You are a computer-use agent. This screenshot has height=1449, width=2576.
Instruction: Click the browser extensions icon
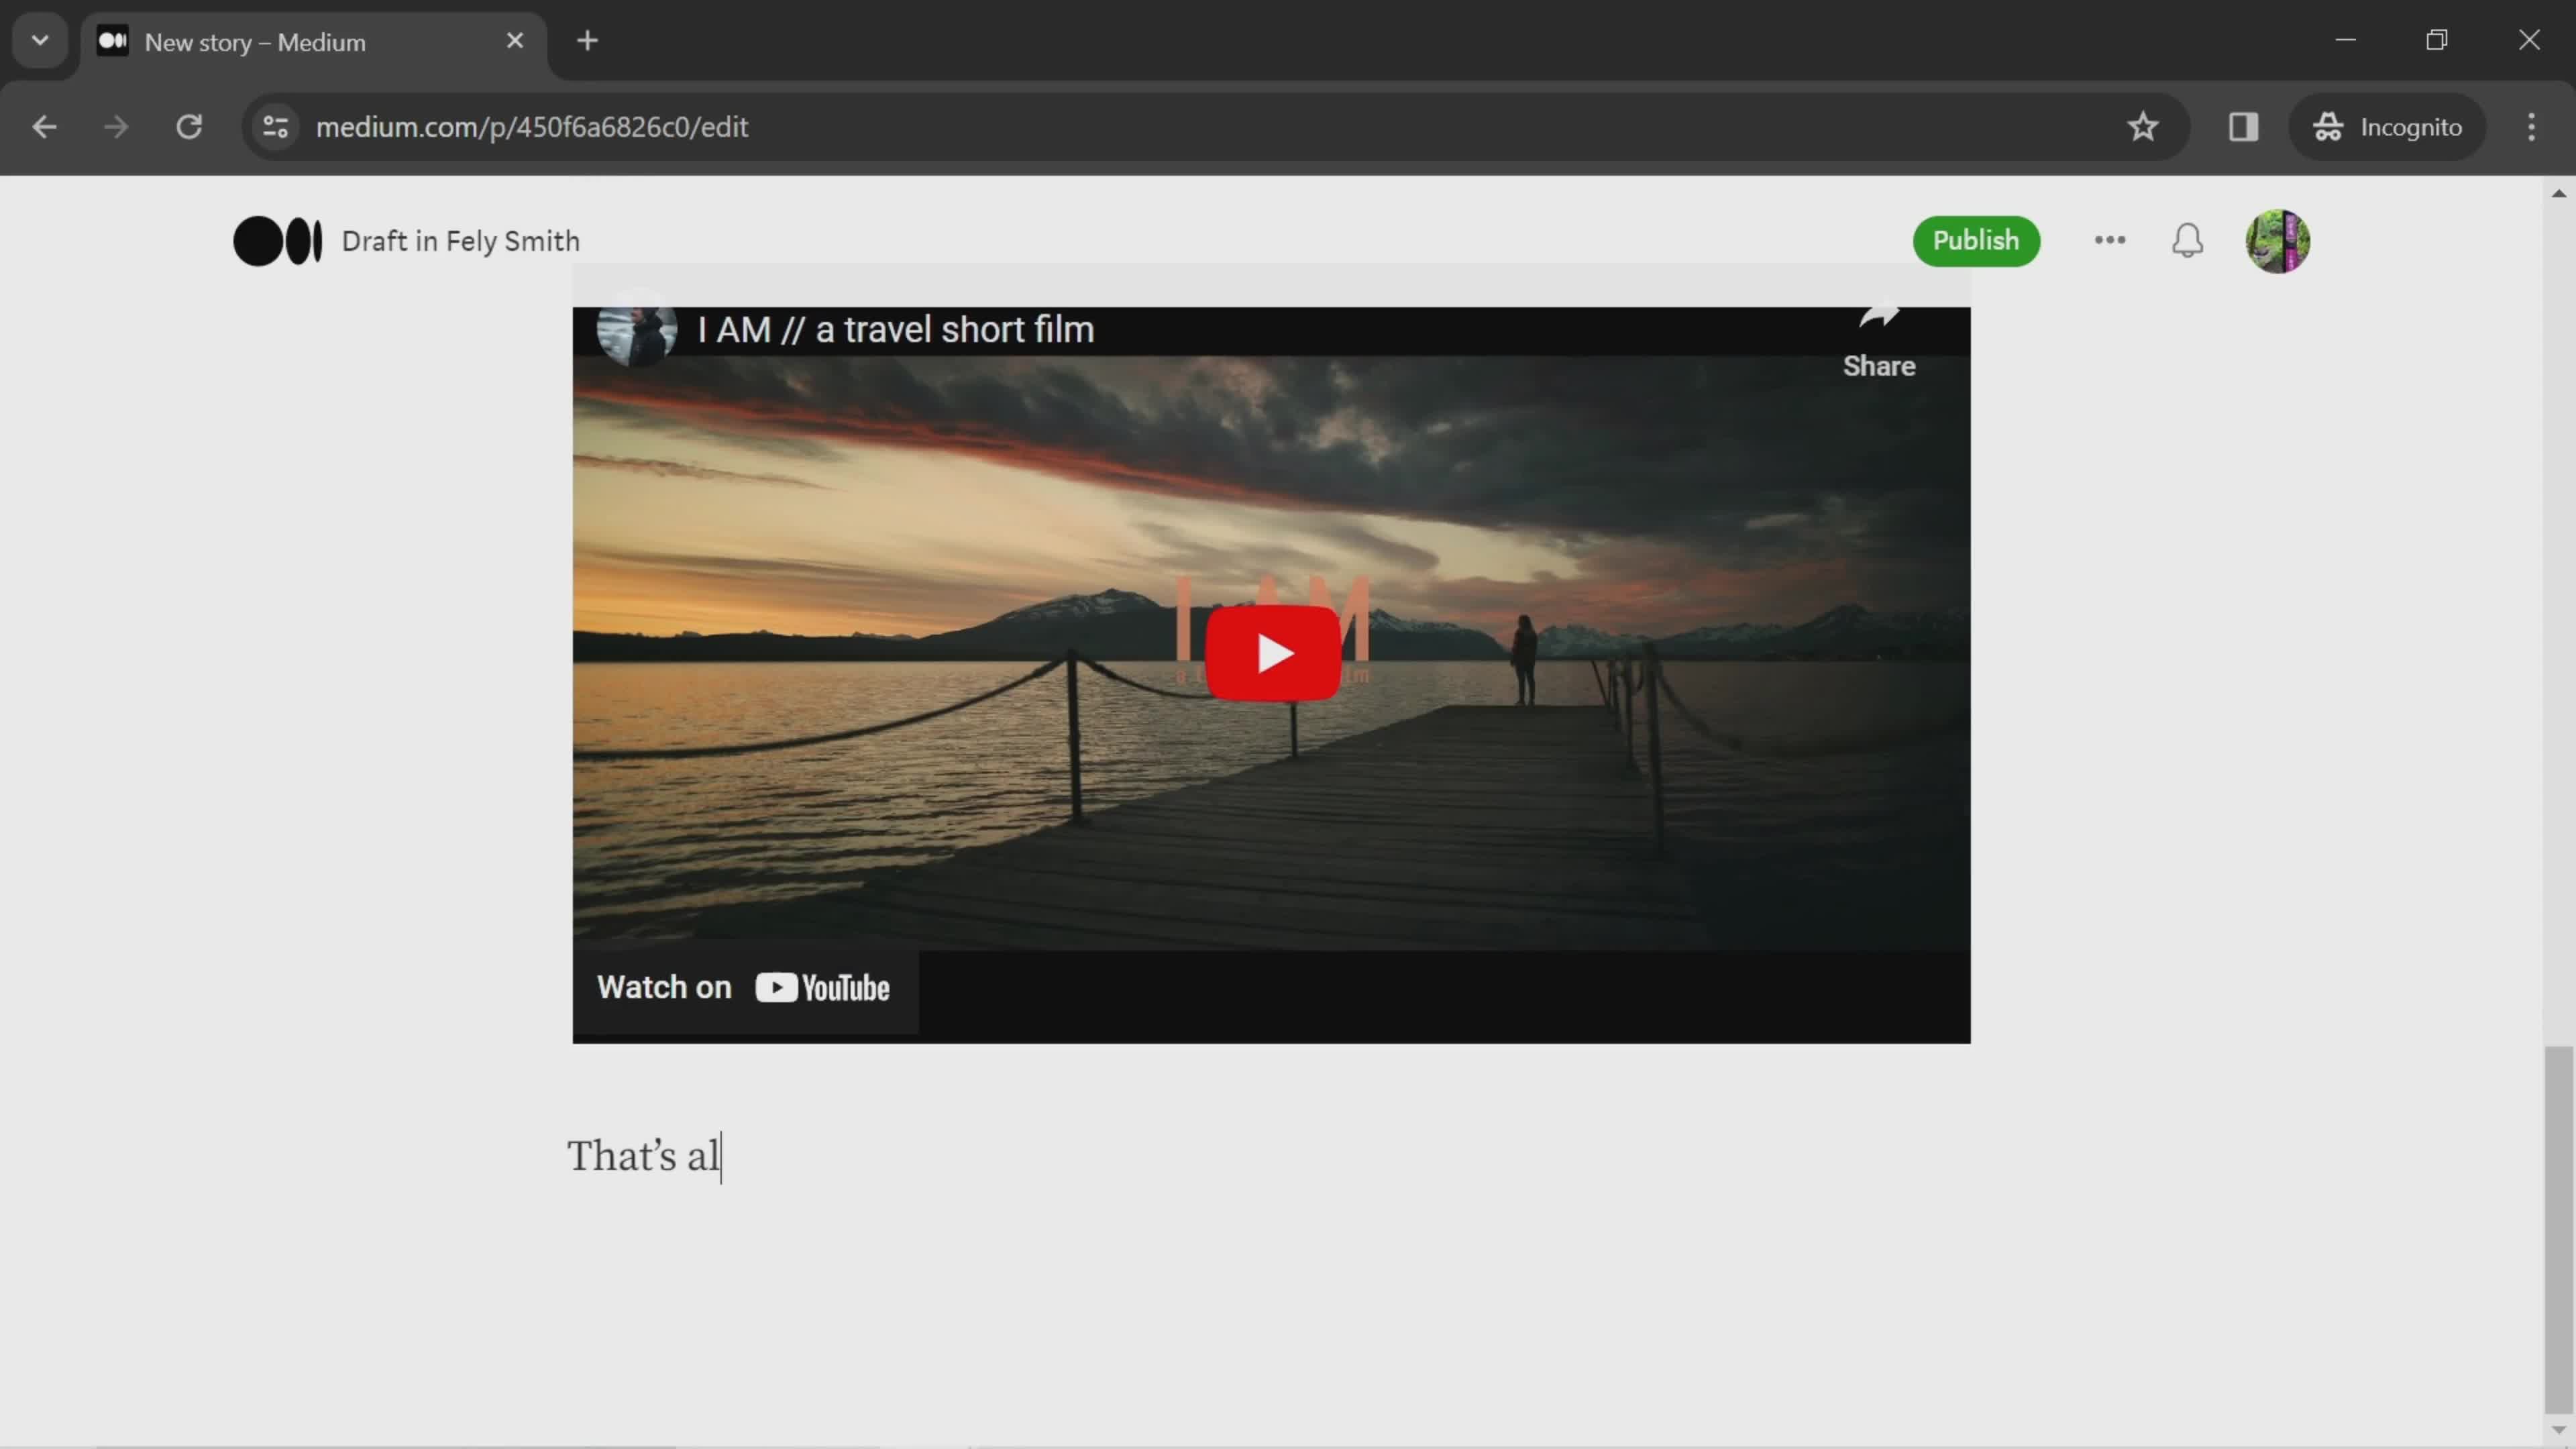2242,125
